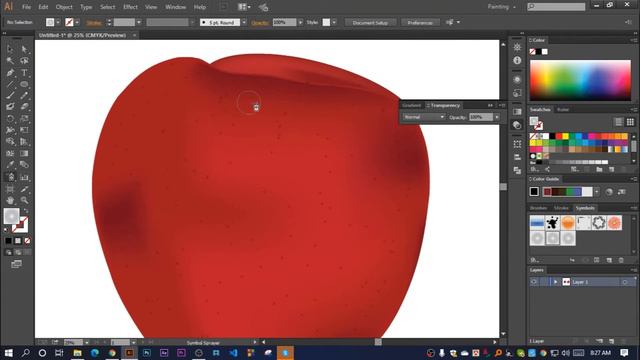Select the Scale tool

click(24, 119)
